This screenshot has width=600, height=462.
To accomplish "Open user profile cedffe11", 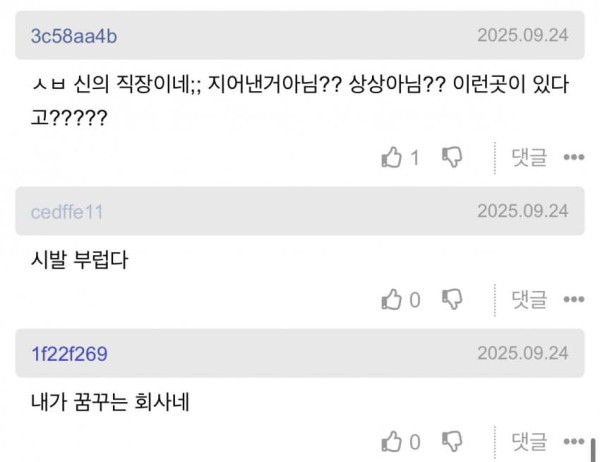I will point(67,211).
